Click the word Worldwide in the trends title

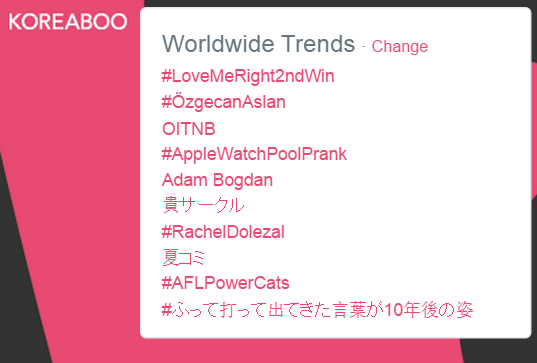click(218, 43)
